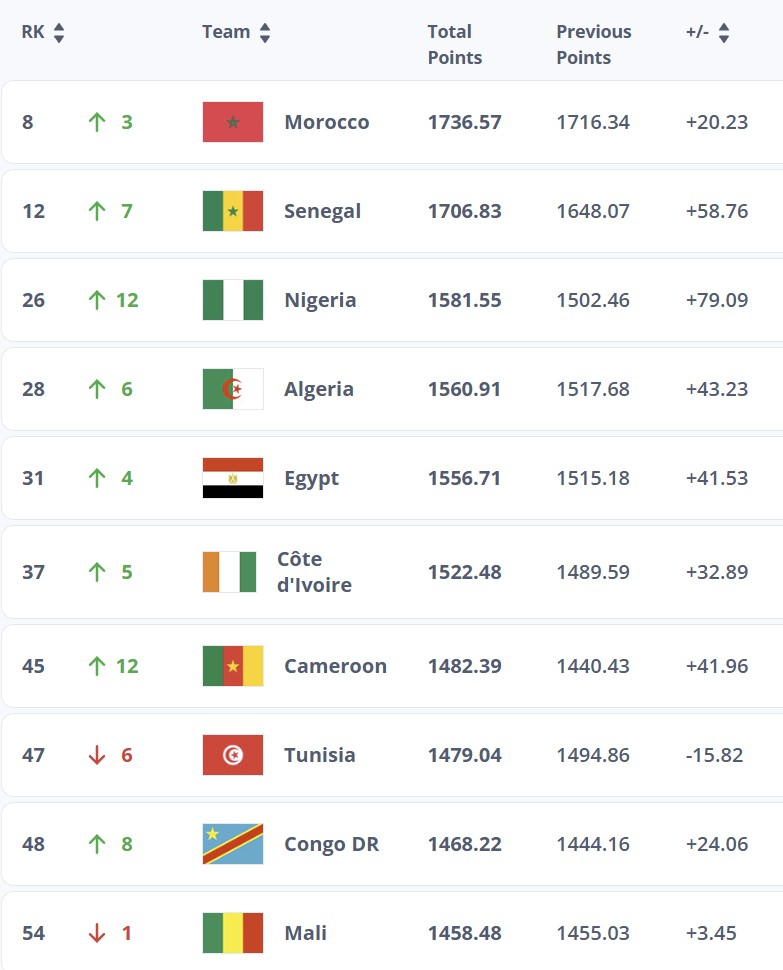Select the Total Points column header
Image resolution: width=783 pixels, height=970 pixels.
455,45
